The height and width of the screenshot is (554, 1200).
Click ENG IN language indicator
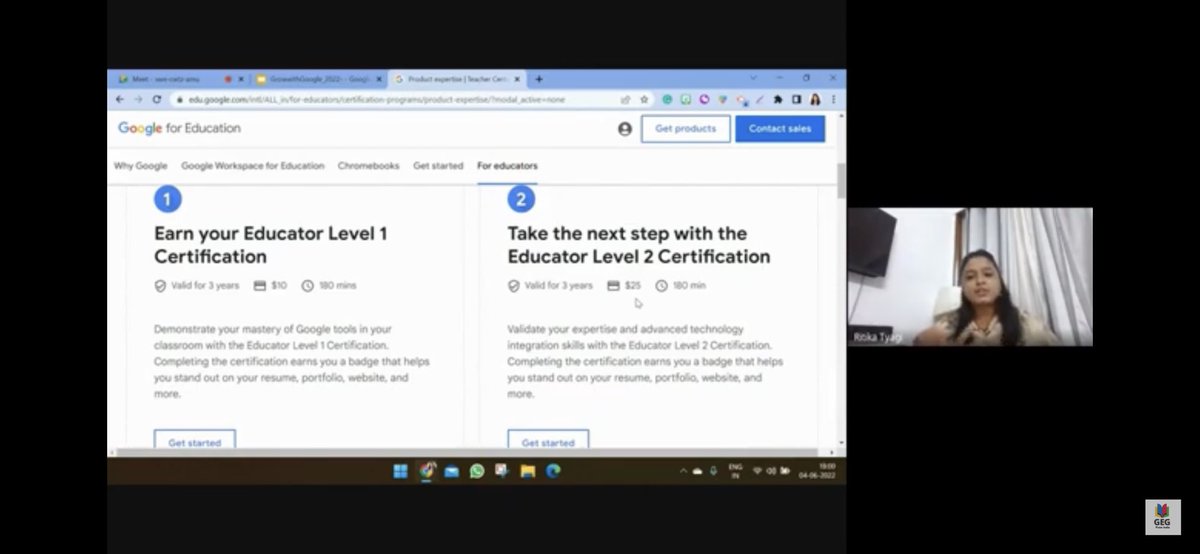tap(735, 471)
